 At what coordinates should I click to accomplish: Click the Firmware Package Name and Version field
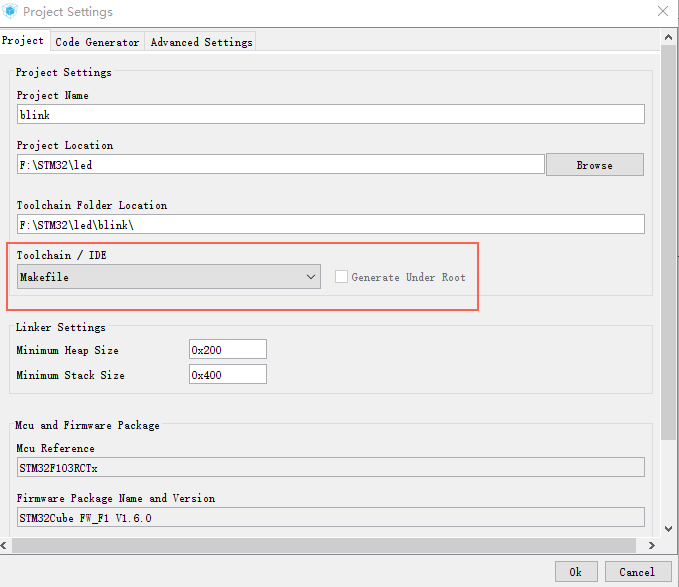coord(330,517)
